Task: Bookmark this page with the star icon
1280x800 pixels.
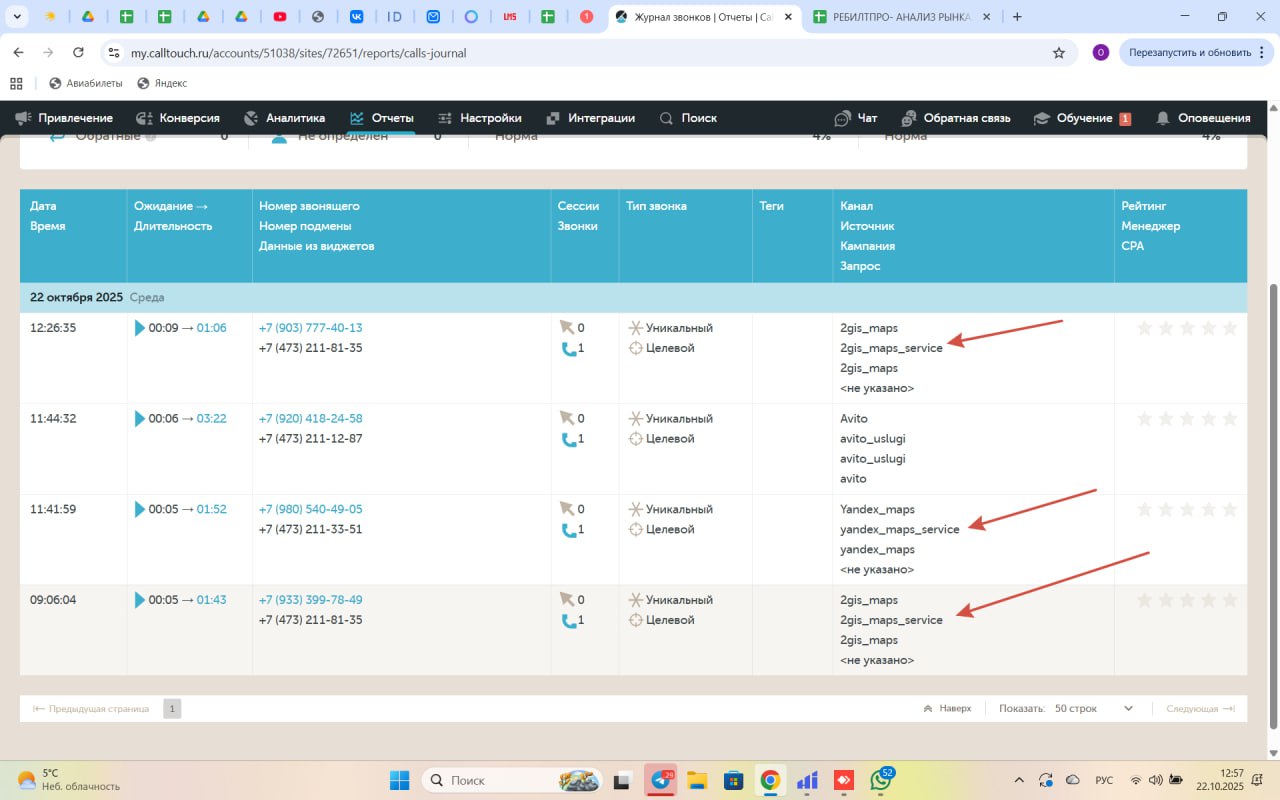Action: tap(1059, 53)
